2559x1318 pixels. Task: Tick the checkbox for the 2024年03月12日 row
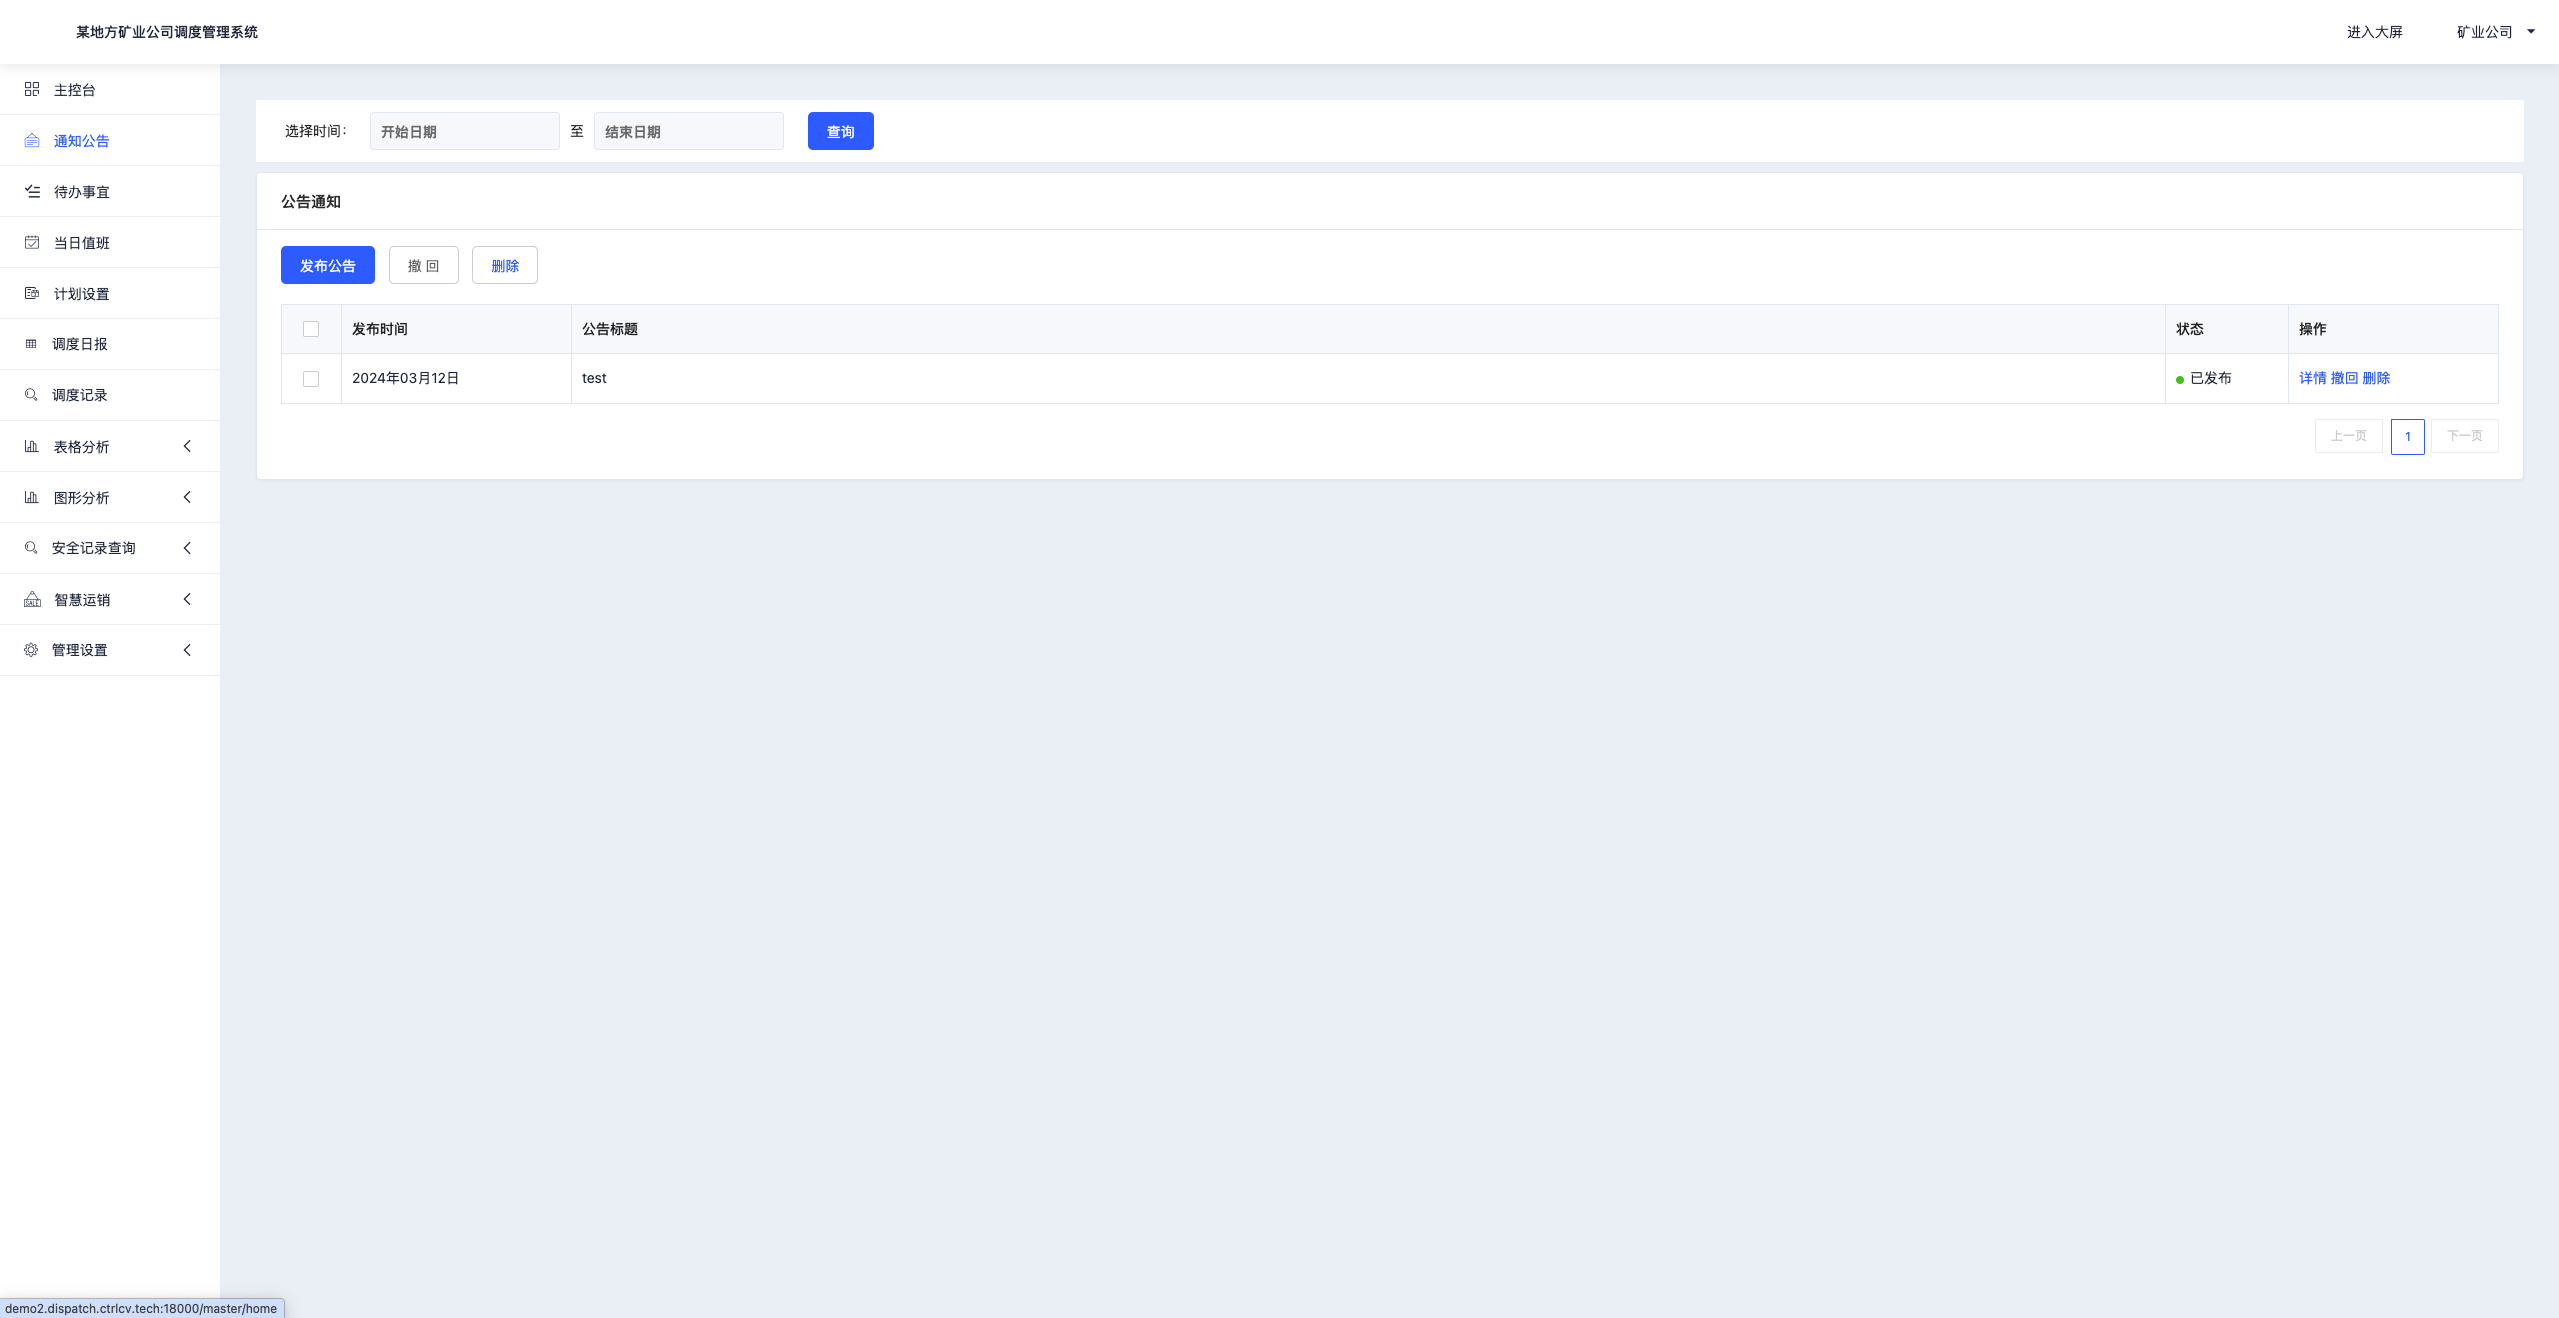(x=311, y=379)
